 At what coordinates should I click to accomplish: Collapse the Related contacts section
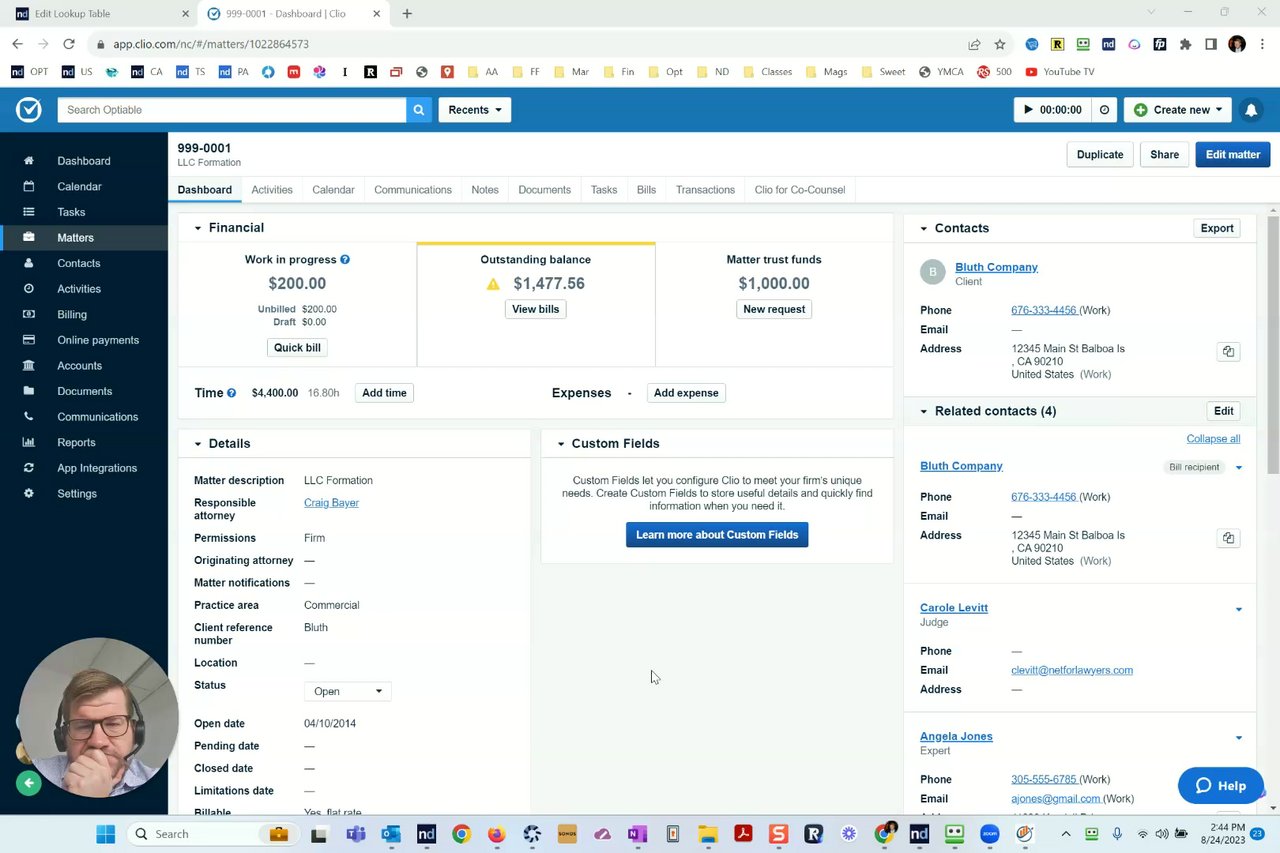[x=924, y=411]
